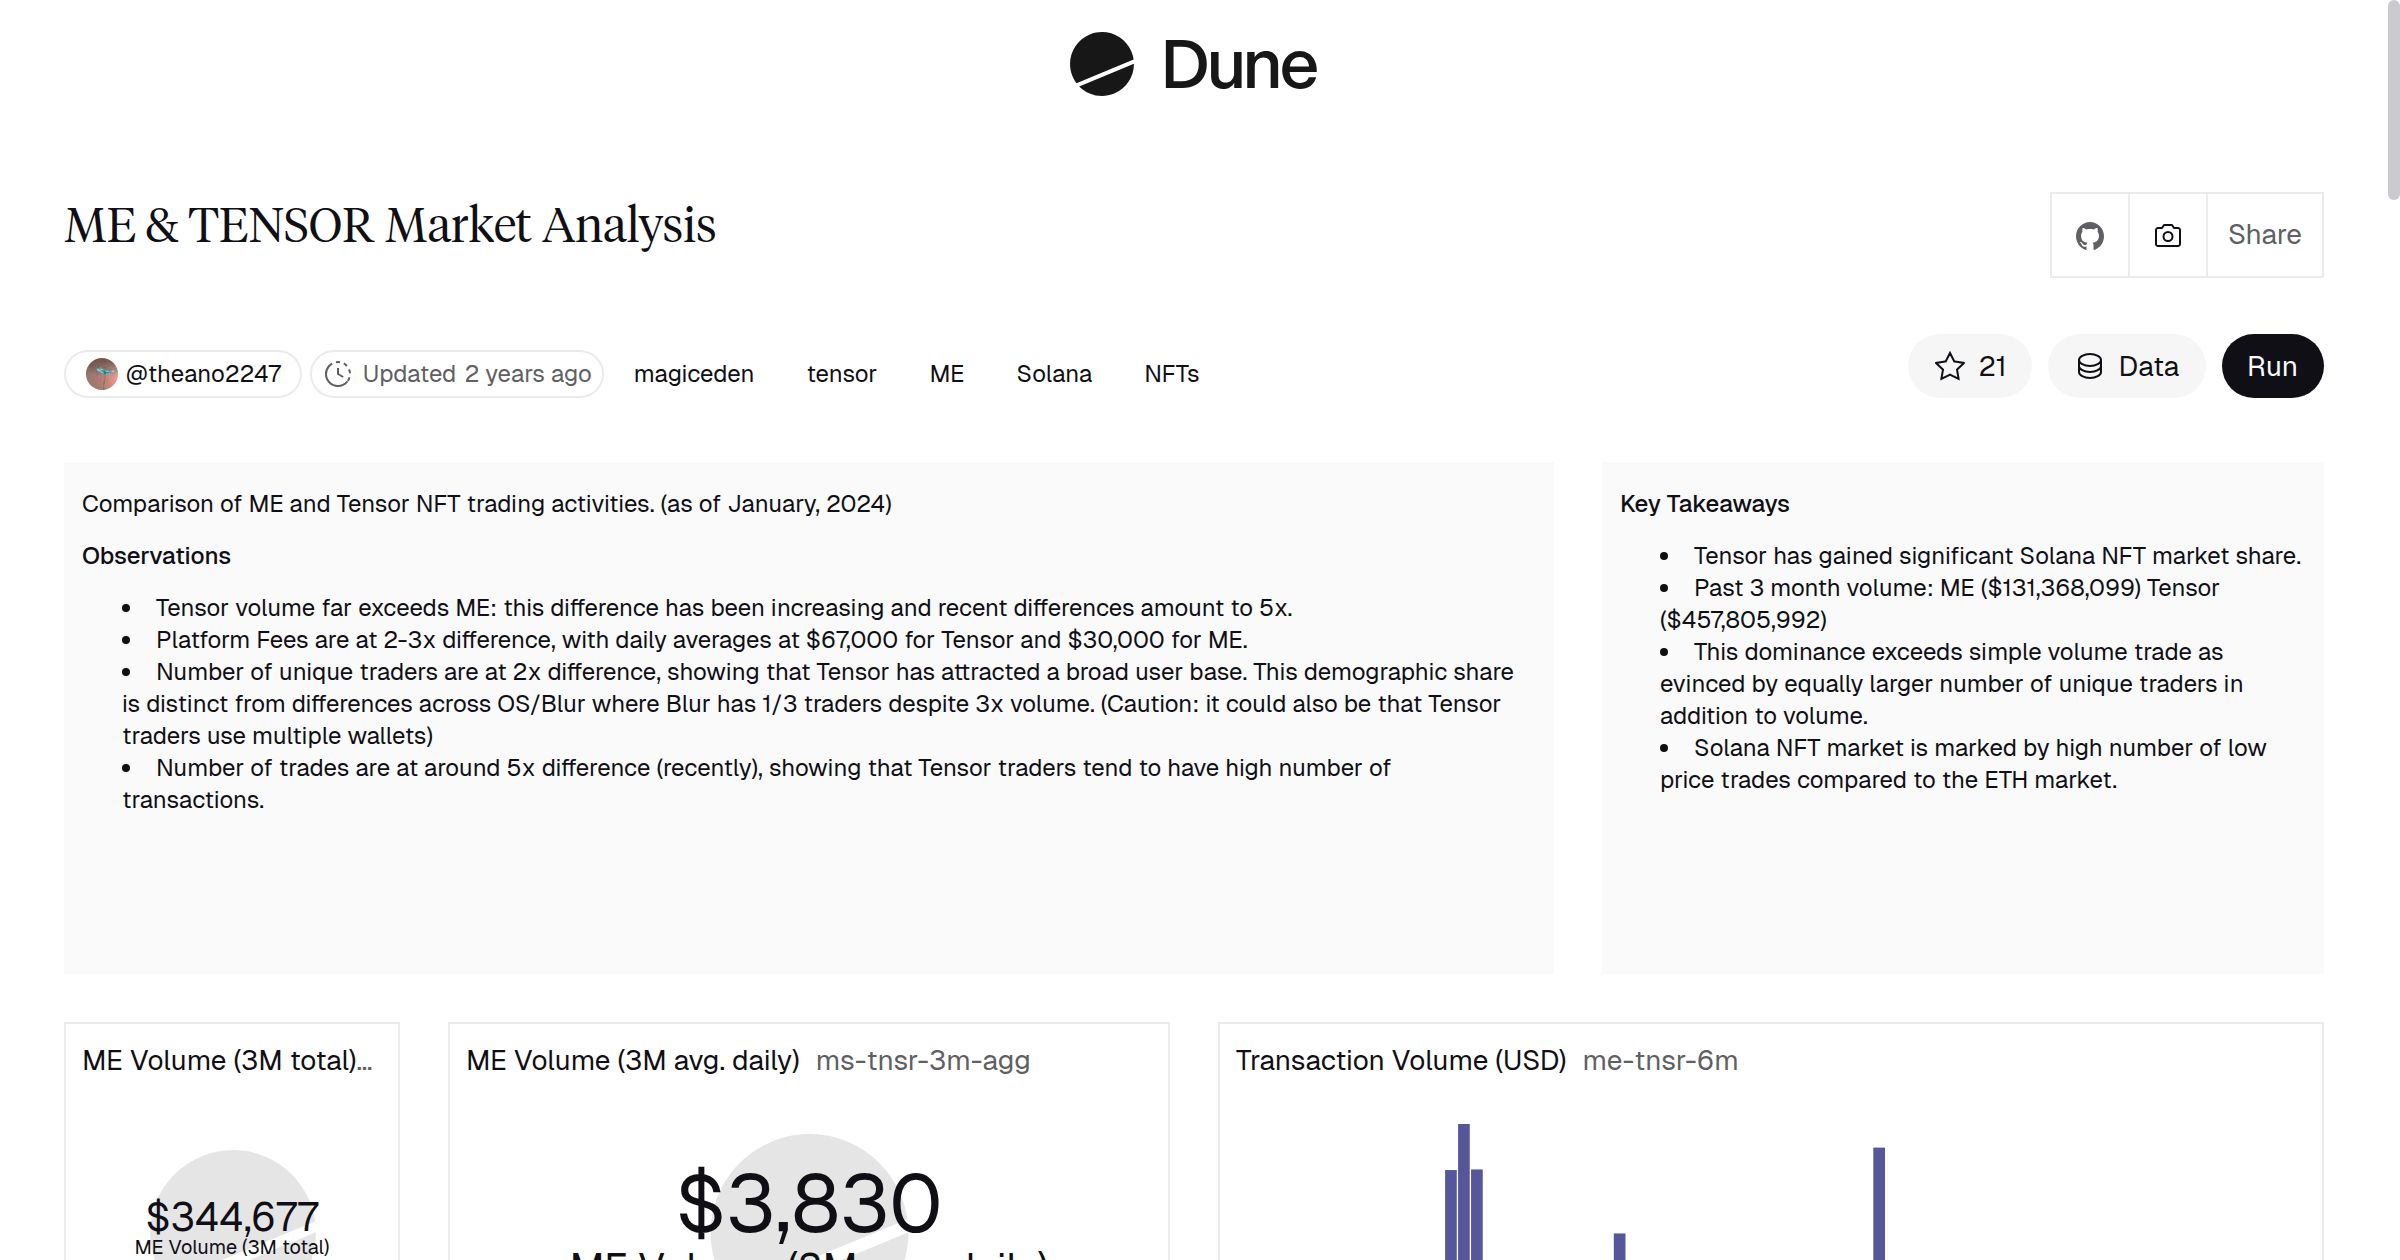Viewport: 2400px width, 1260px height.
Task: Select the tensor tag
Action: pos(841,373)
